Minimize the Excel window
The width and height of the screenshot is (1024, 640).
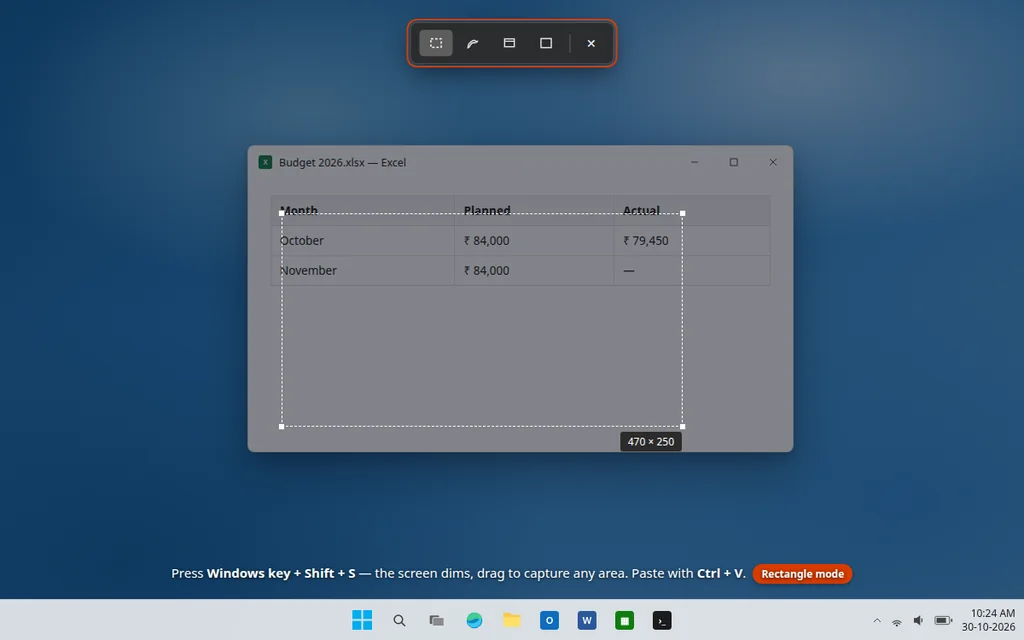click(694, 162)
